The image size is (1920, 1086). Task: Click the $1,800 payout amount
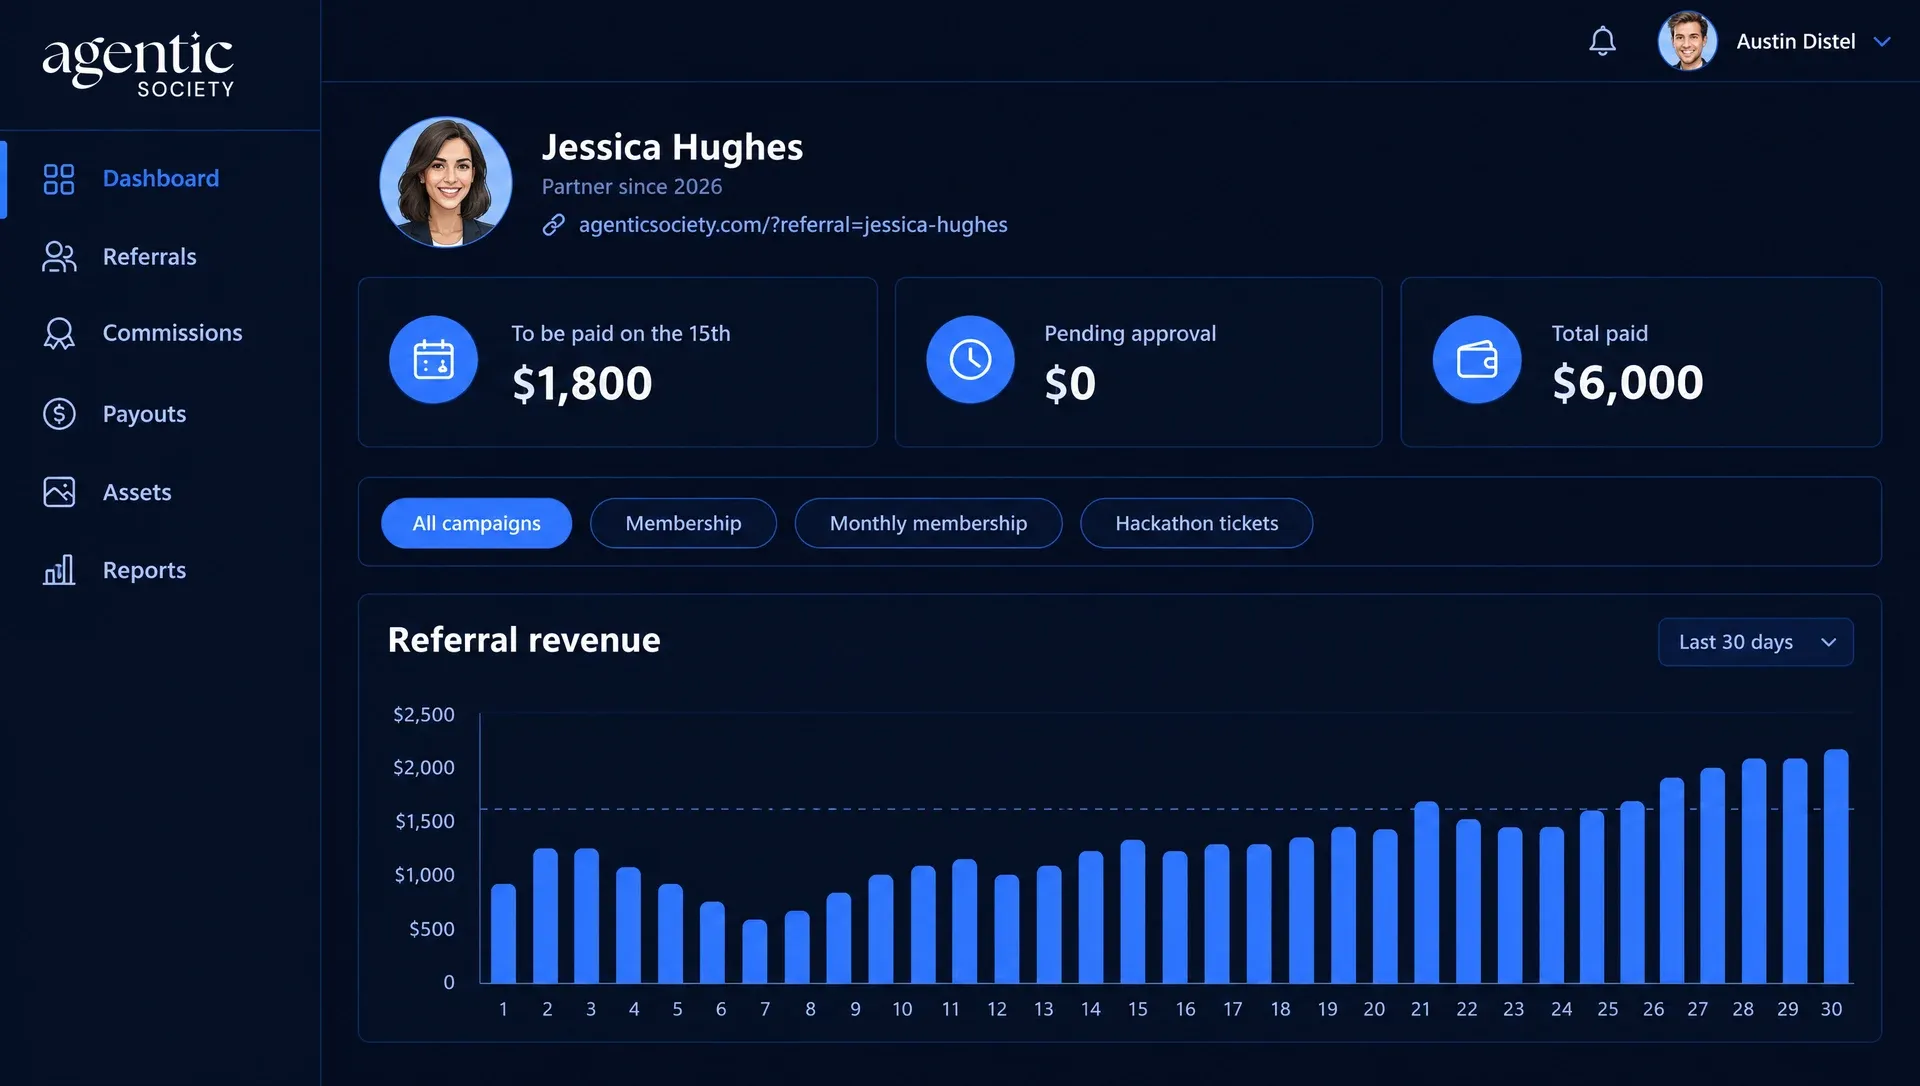[582, 384]
